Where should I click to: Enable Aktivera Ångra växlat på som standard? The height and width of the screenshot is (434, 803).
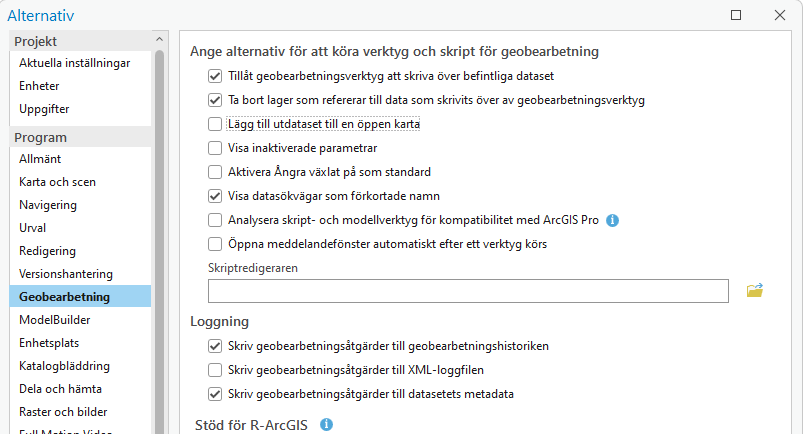point(215,172)
